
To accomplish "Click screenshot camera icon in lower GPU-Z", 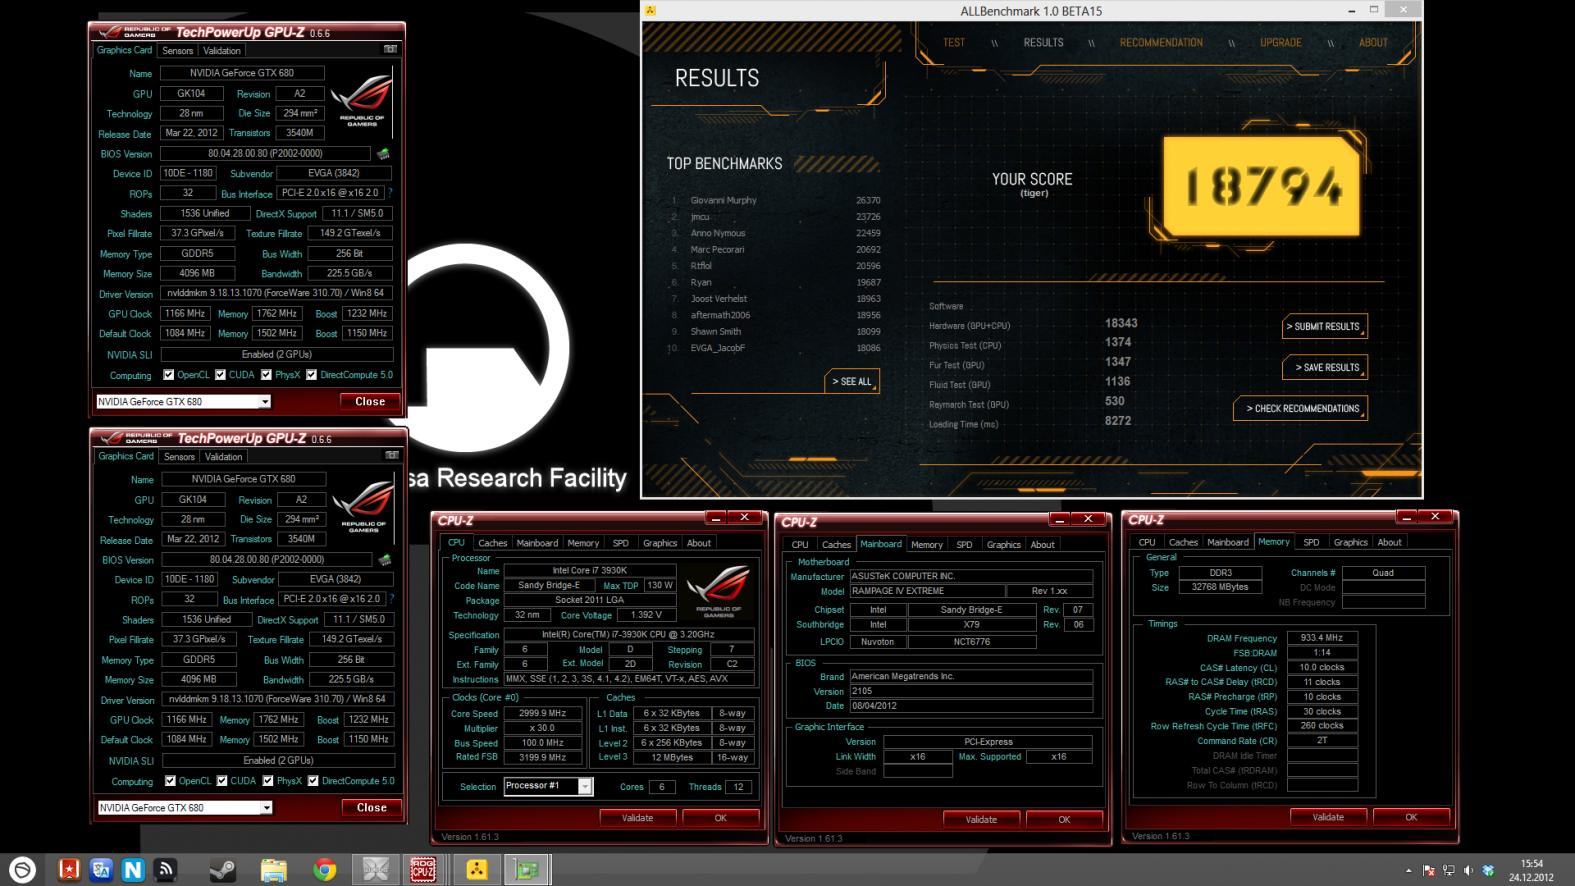I will (392, 455).
